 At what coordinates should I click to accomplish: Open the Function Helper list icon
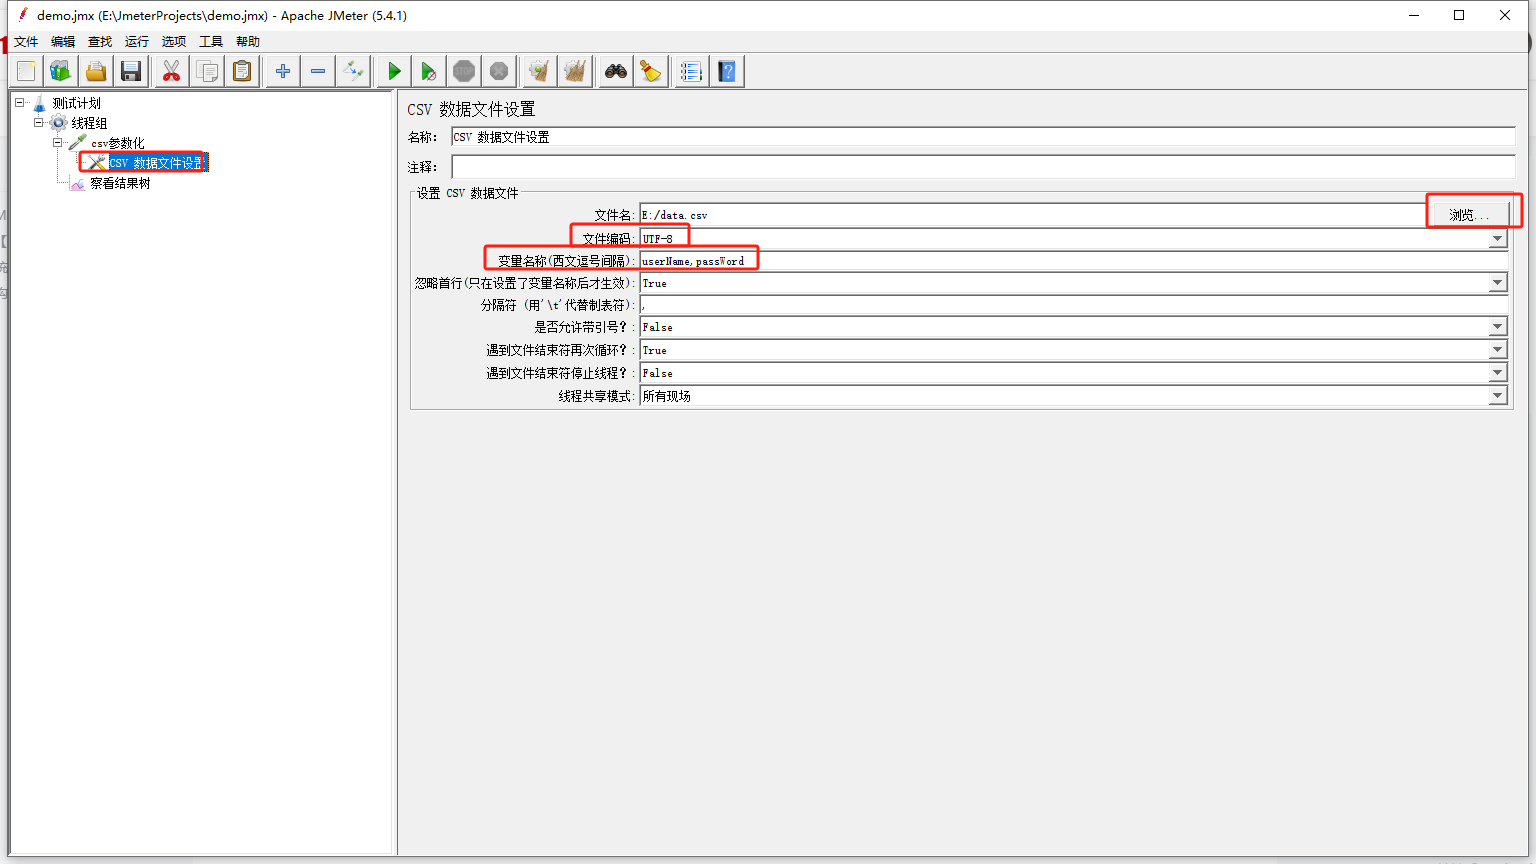point(692,71)
